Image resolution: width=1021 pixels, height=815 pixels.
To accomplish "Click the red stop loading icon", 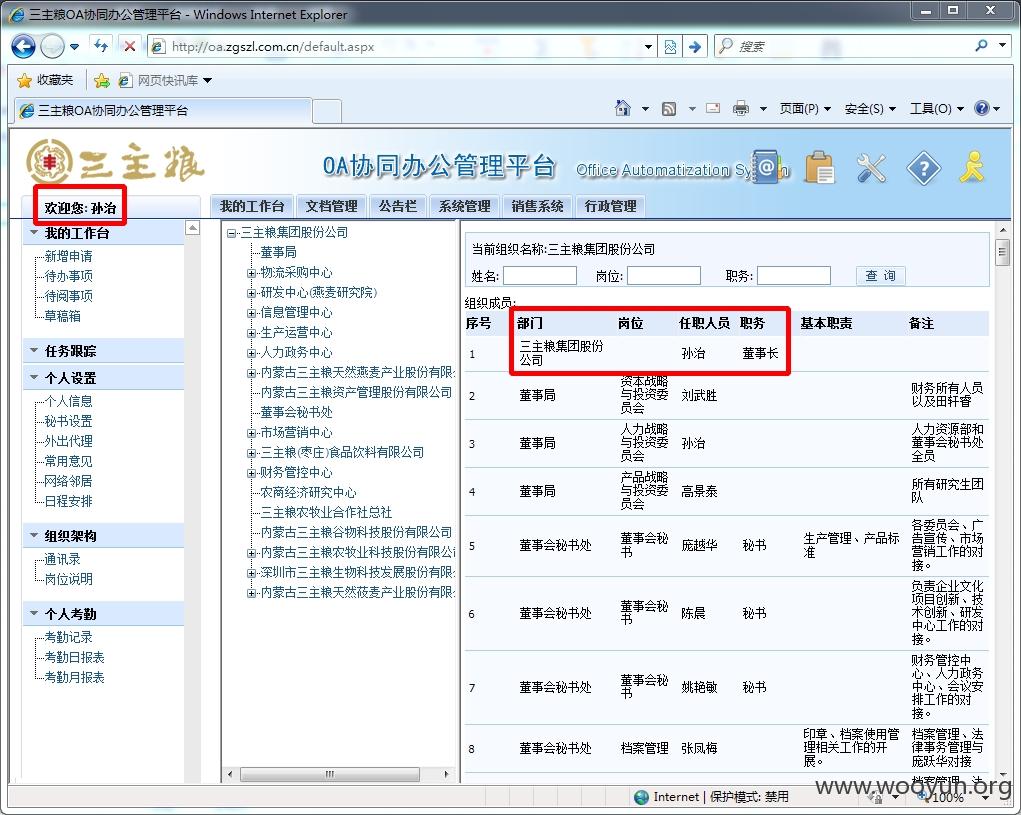I will pyautogui.click(x=130, y=46).
